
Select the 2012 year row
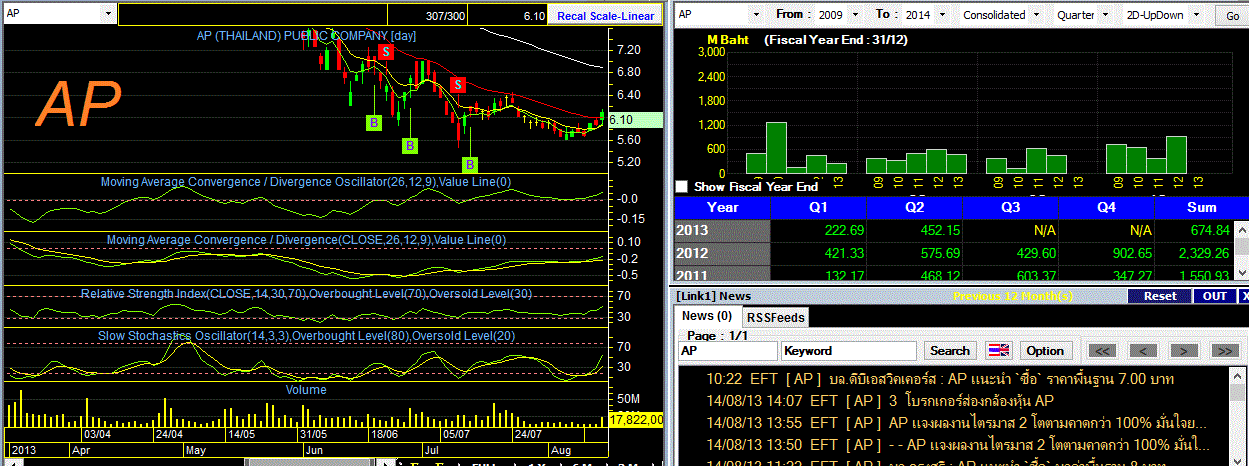(723, 252)
